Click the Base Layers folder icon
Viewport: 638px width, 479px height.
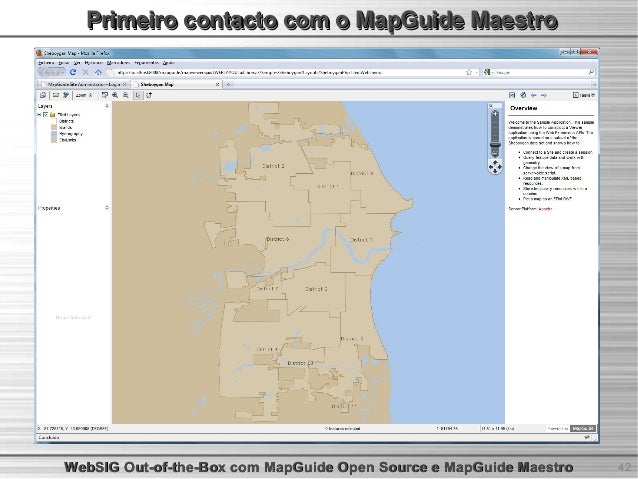pos(52,115)
